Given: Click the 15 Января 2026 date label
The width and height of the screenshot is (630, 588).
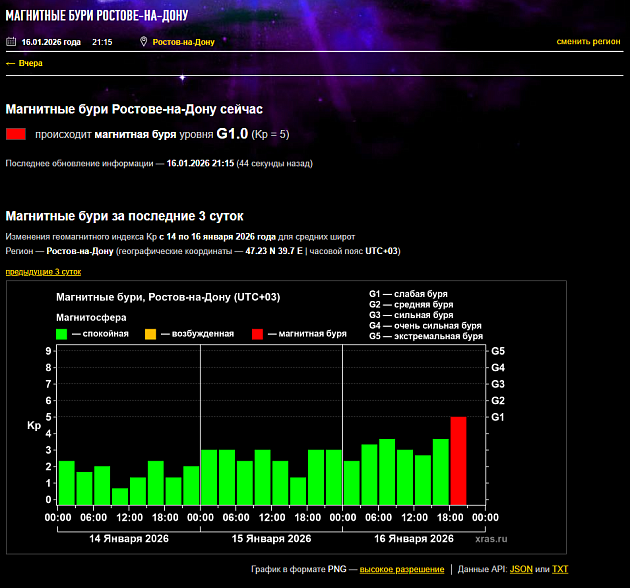Looking at the screenshot, I should point(272,538).
